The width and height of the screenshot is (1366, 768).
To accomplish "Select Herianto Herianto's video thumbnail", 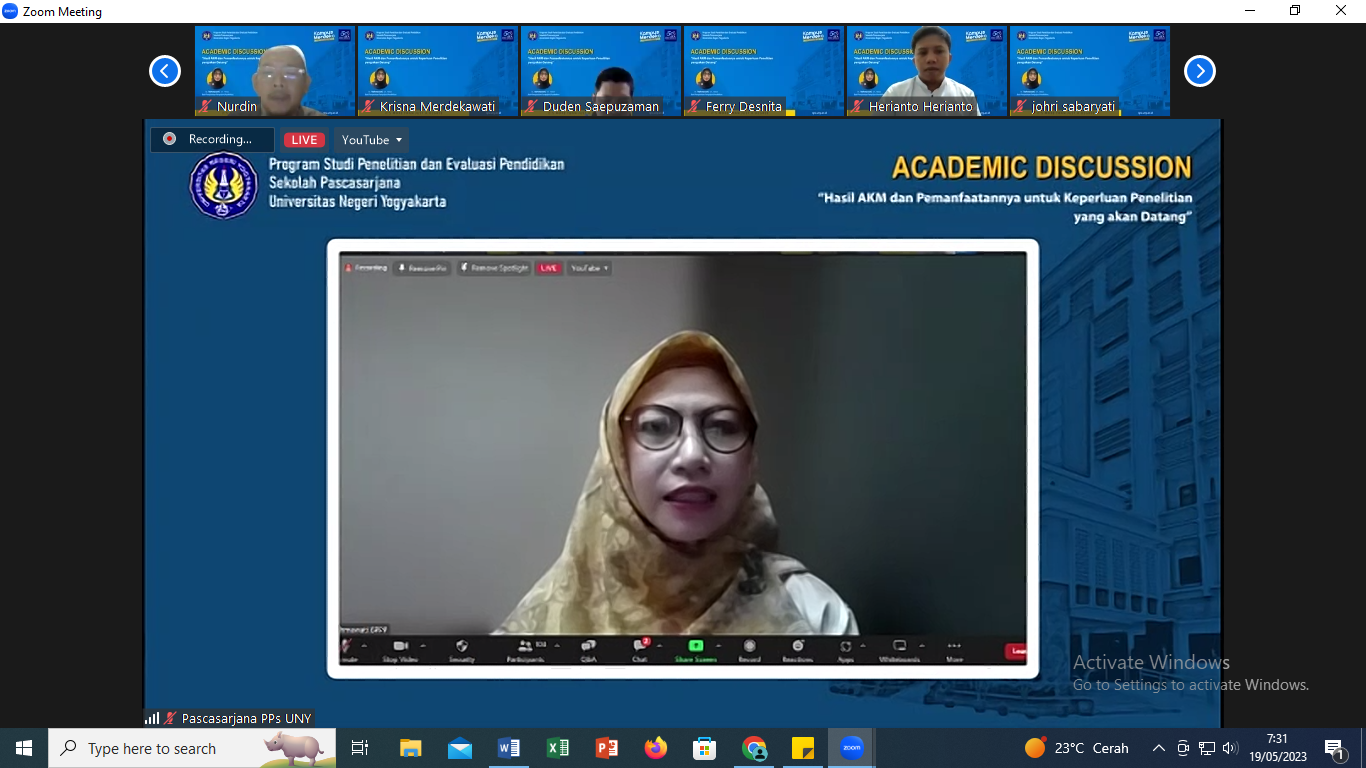I will 927,71.
